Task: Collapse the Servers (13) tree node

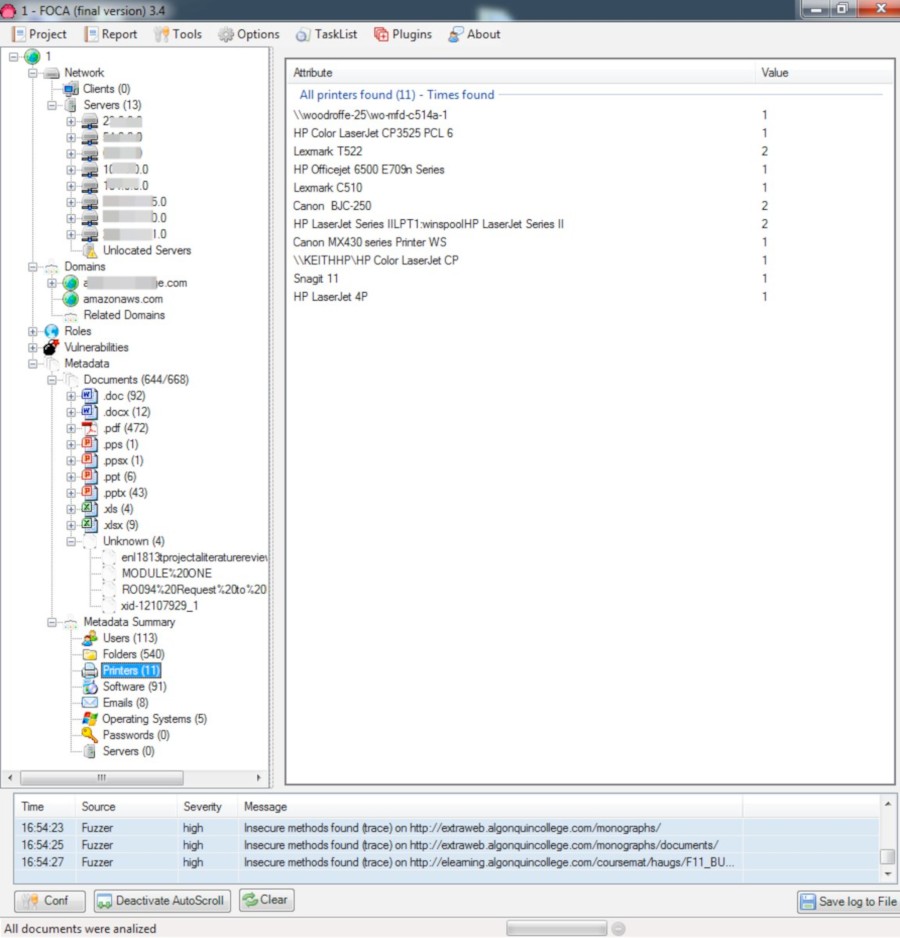Action: (52, 105)
